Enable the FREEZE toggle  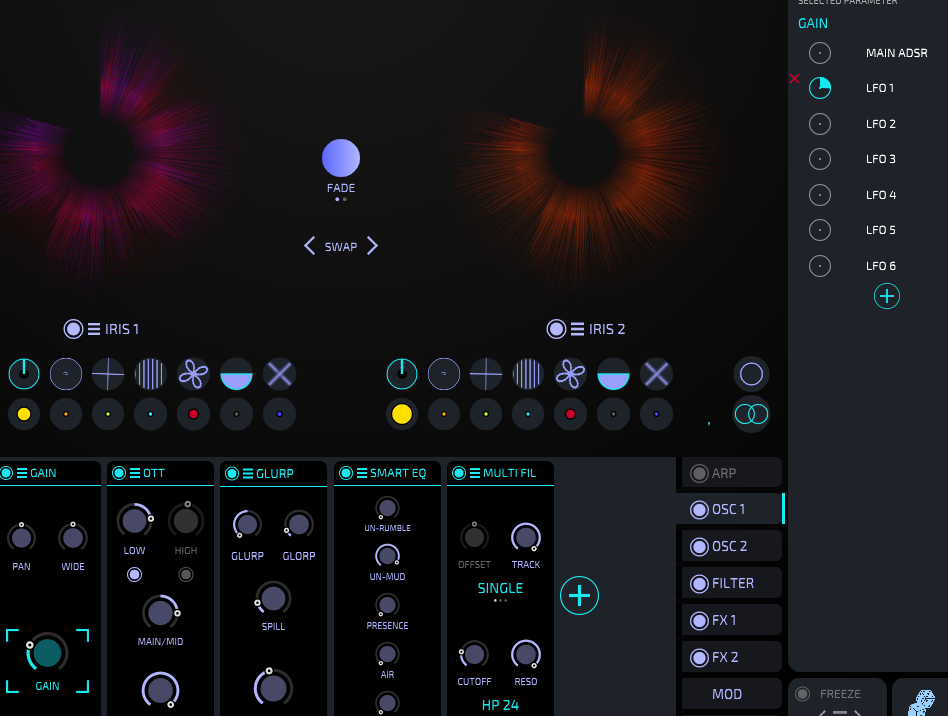(803, 694)
